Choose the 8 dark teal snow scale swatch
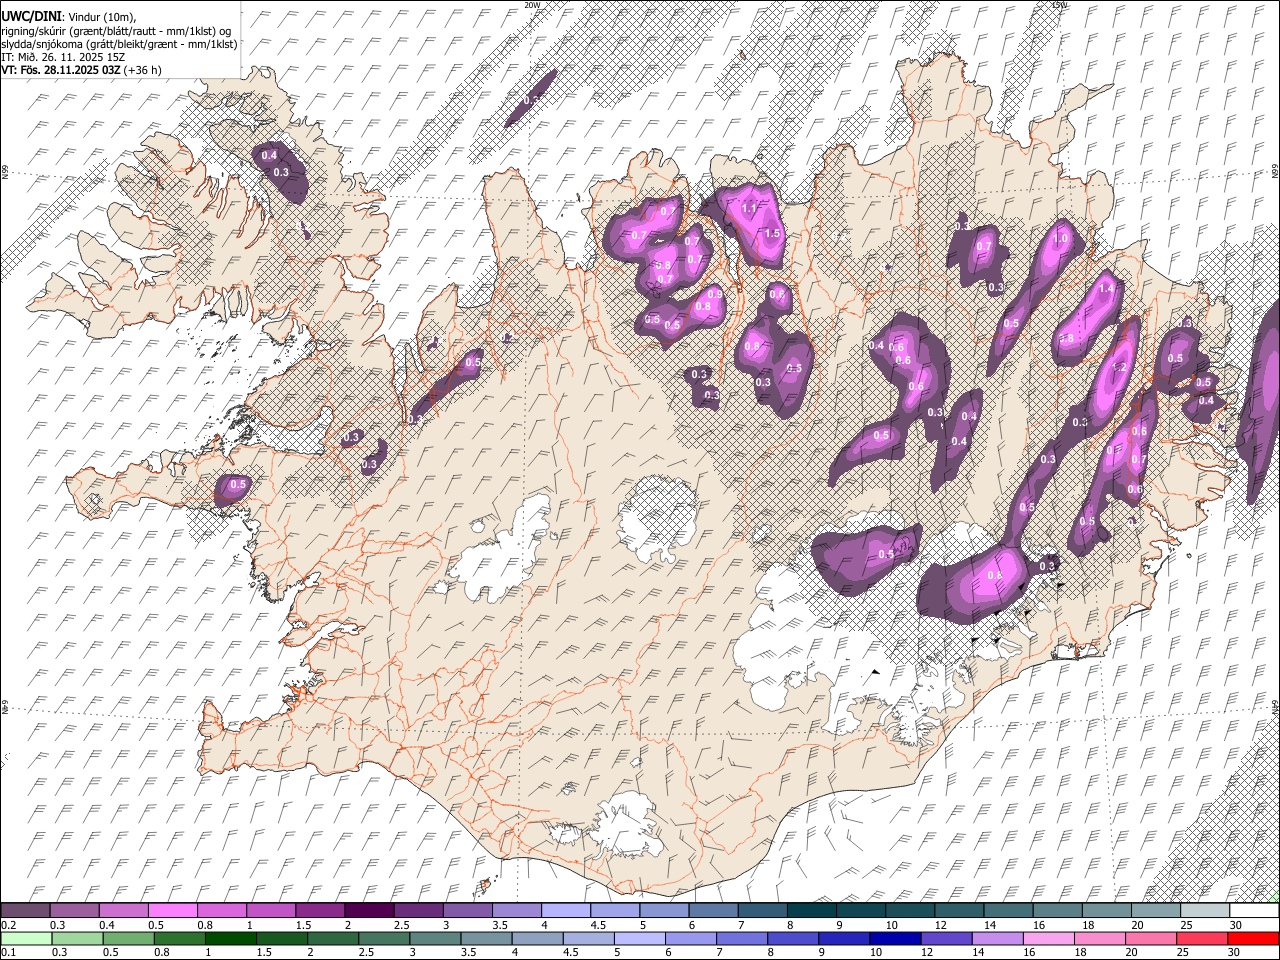Viewport: 1280px width, 960px height. click(x=812, y=911)
